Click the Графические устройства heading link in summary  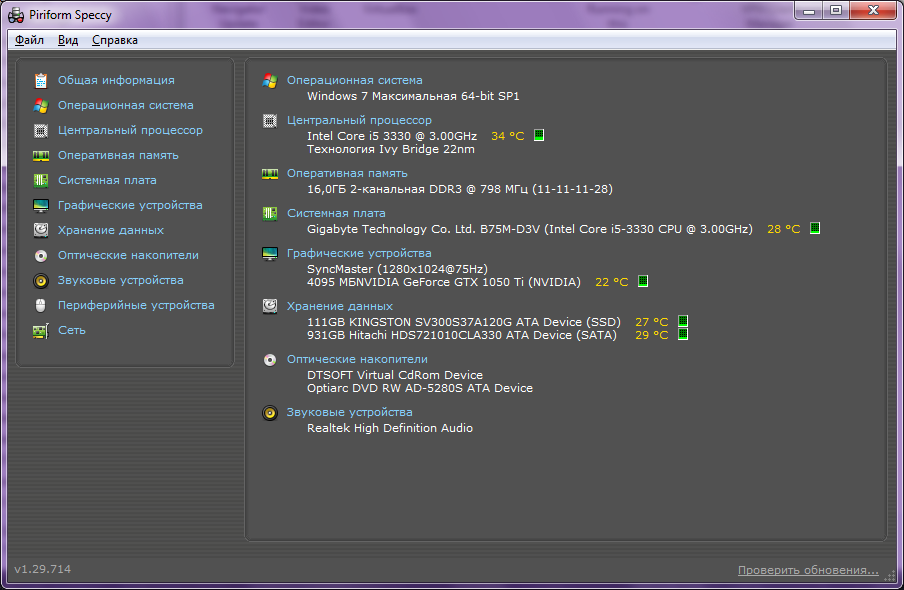tap(359, 253)
